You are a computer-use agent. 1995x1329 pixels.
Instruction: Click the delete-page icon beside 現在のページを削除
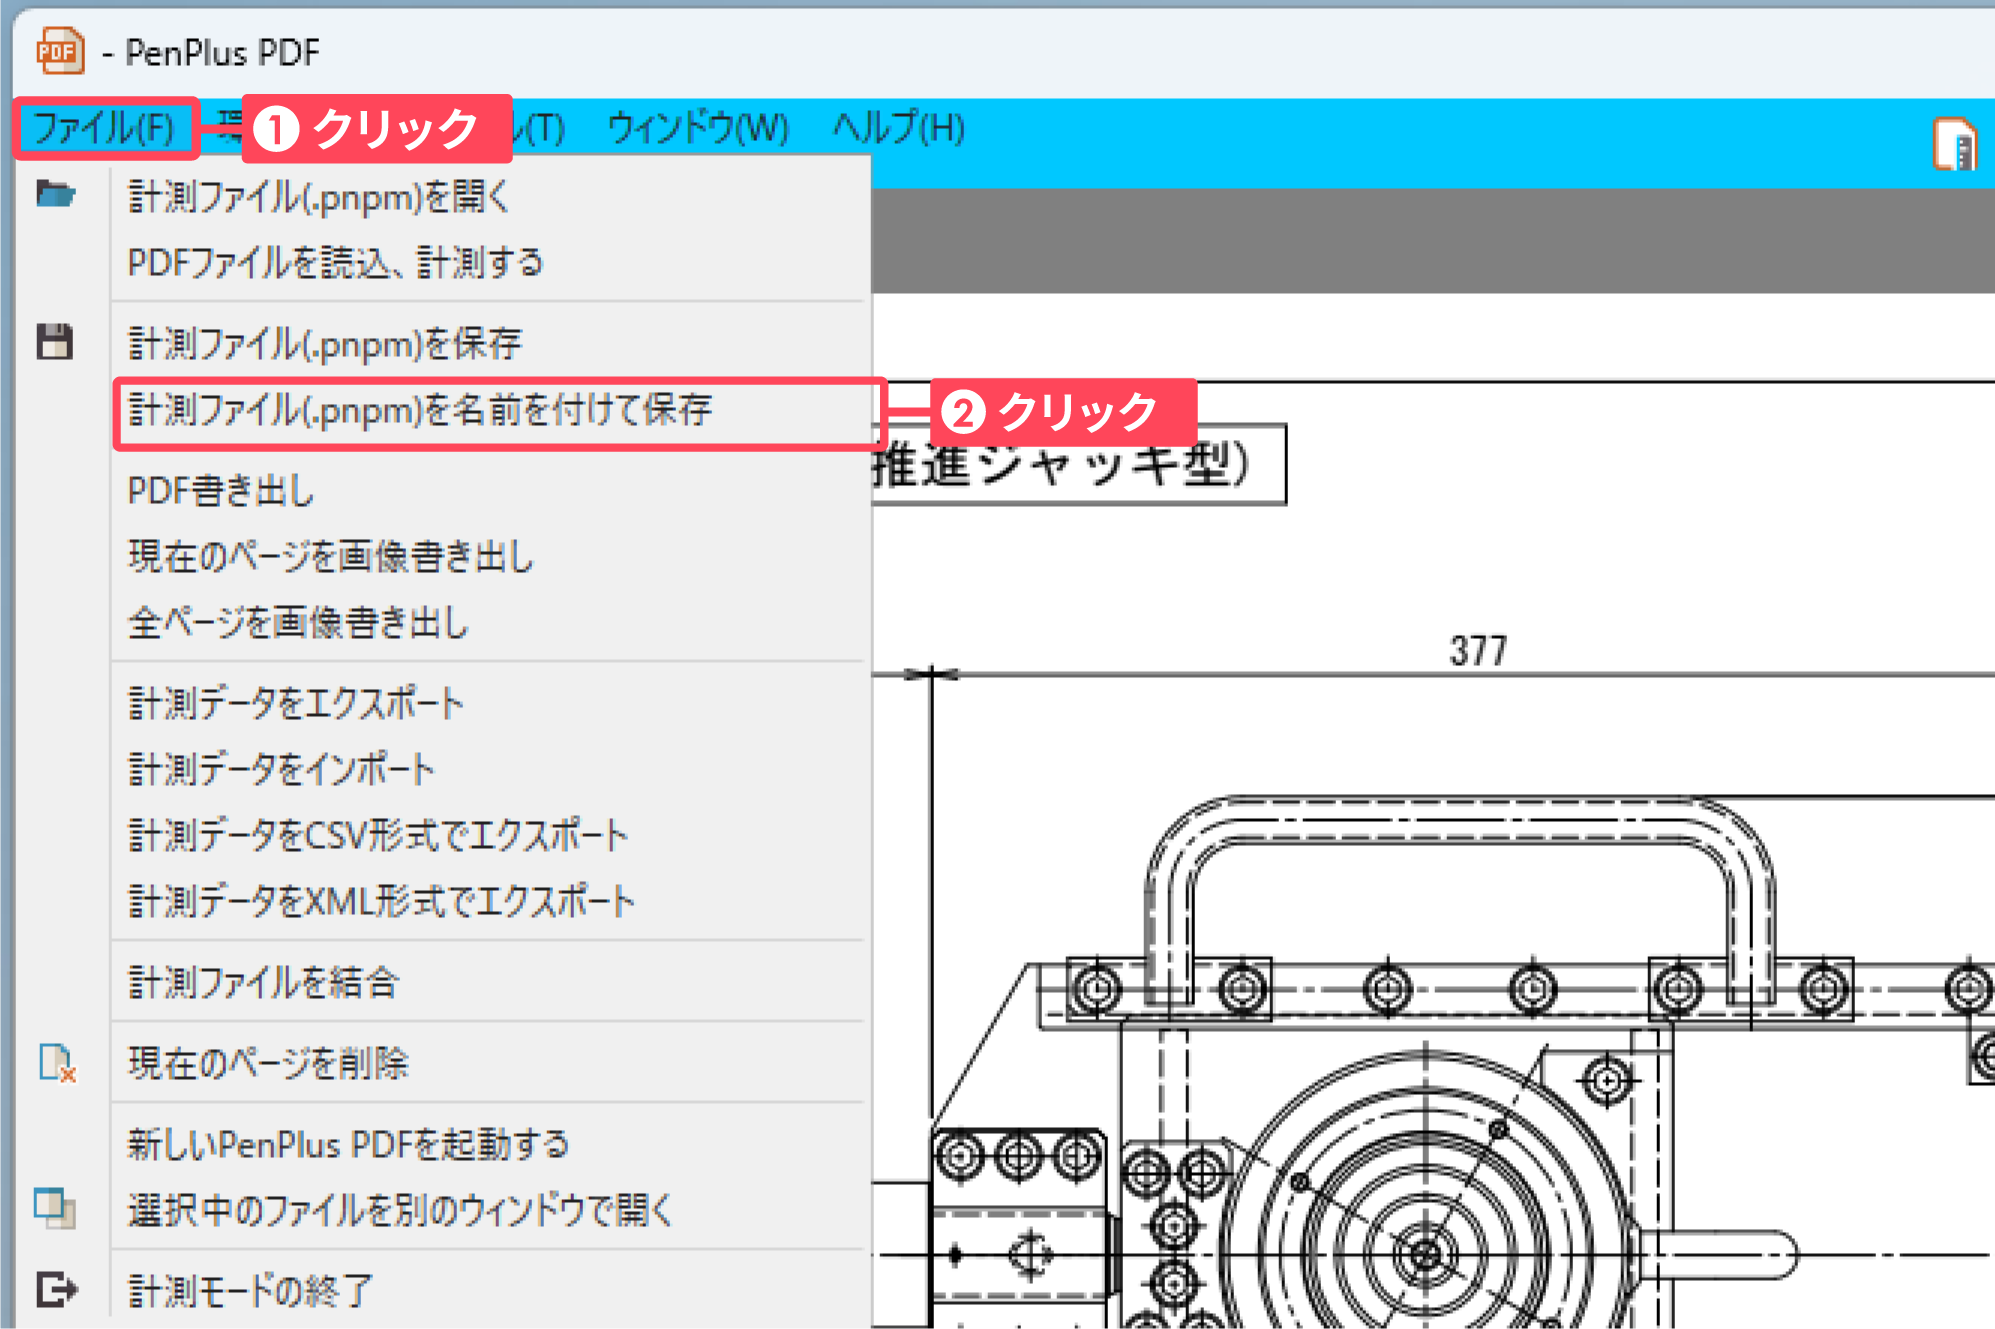57,1062
